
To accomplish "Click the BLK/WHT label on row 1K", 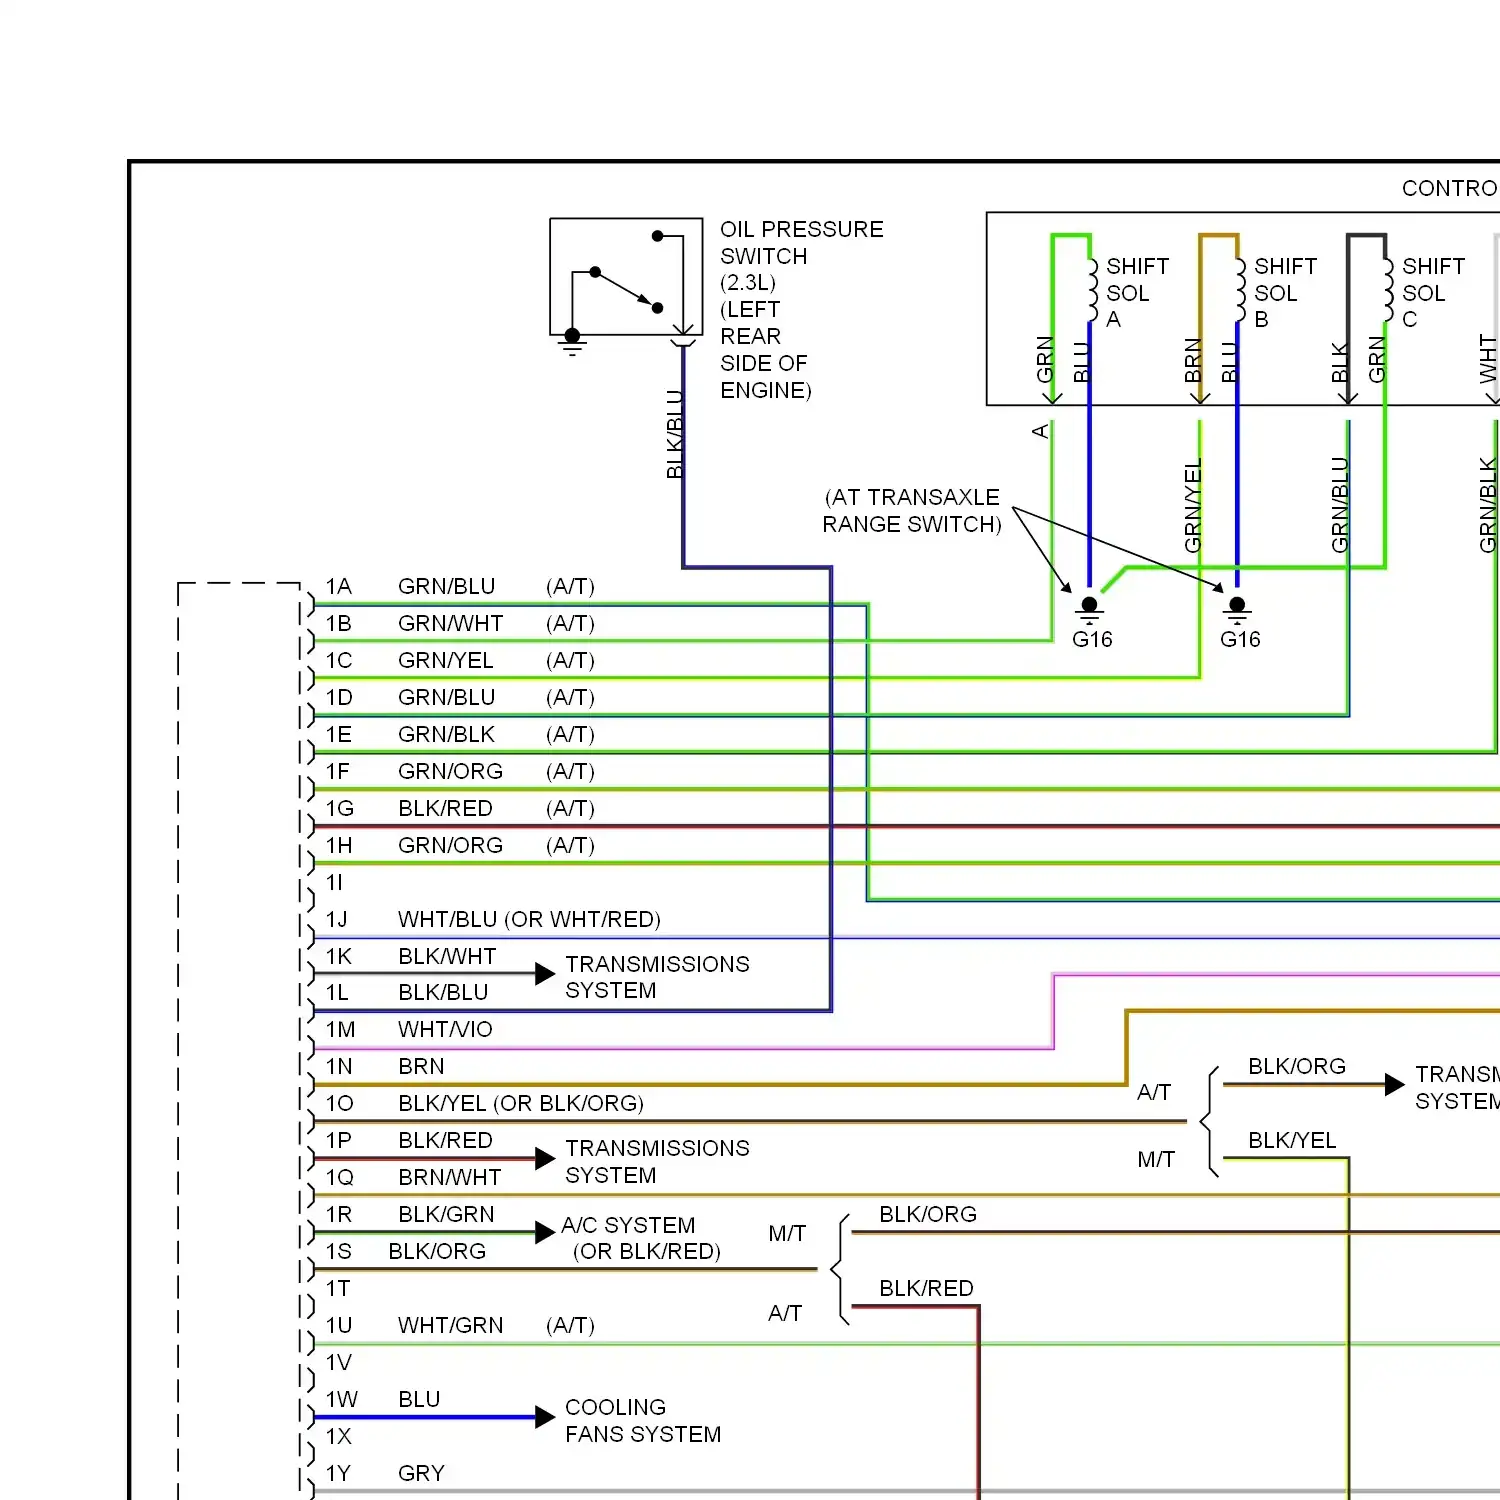I will tap(447, 957).
